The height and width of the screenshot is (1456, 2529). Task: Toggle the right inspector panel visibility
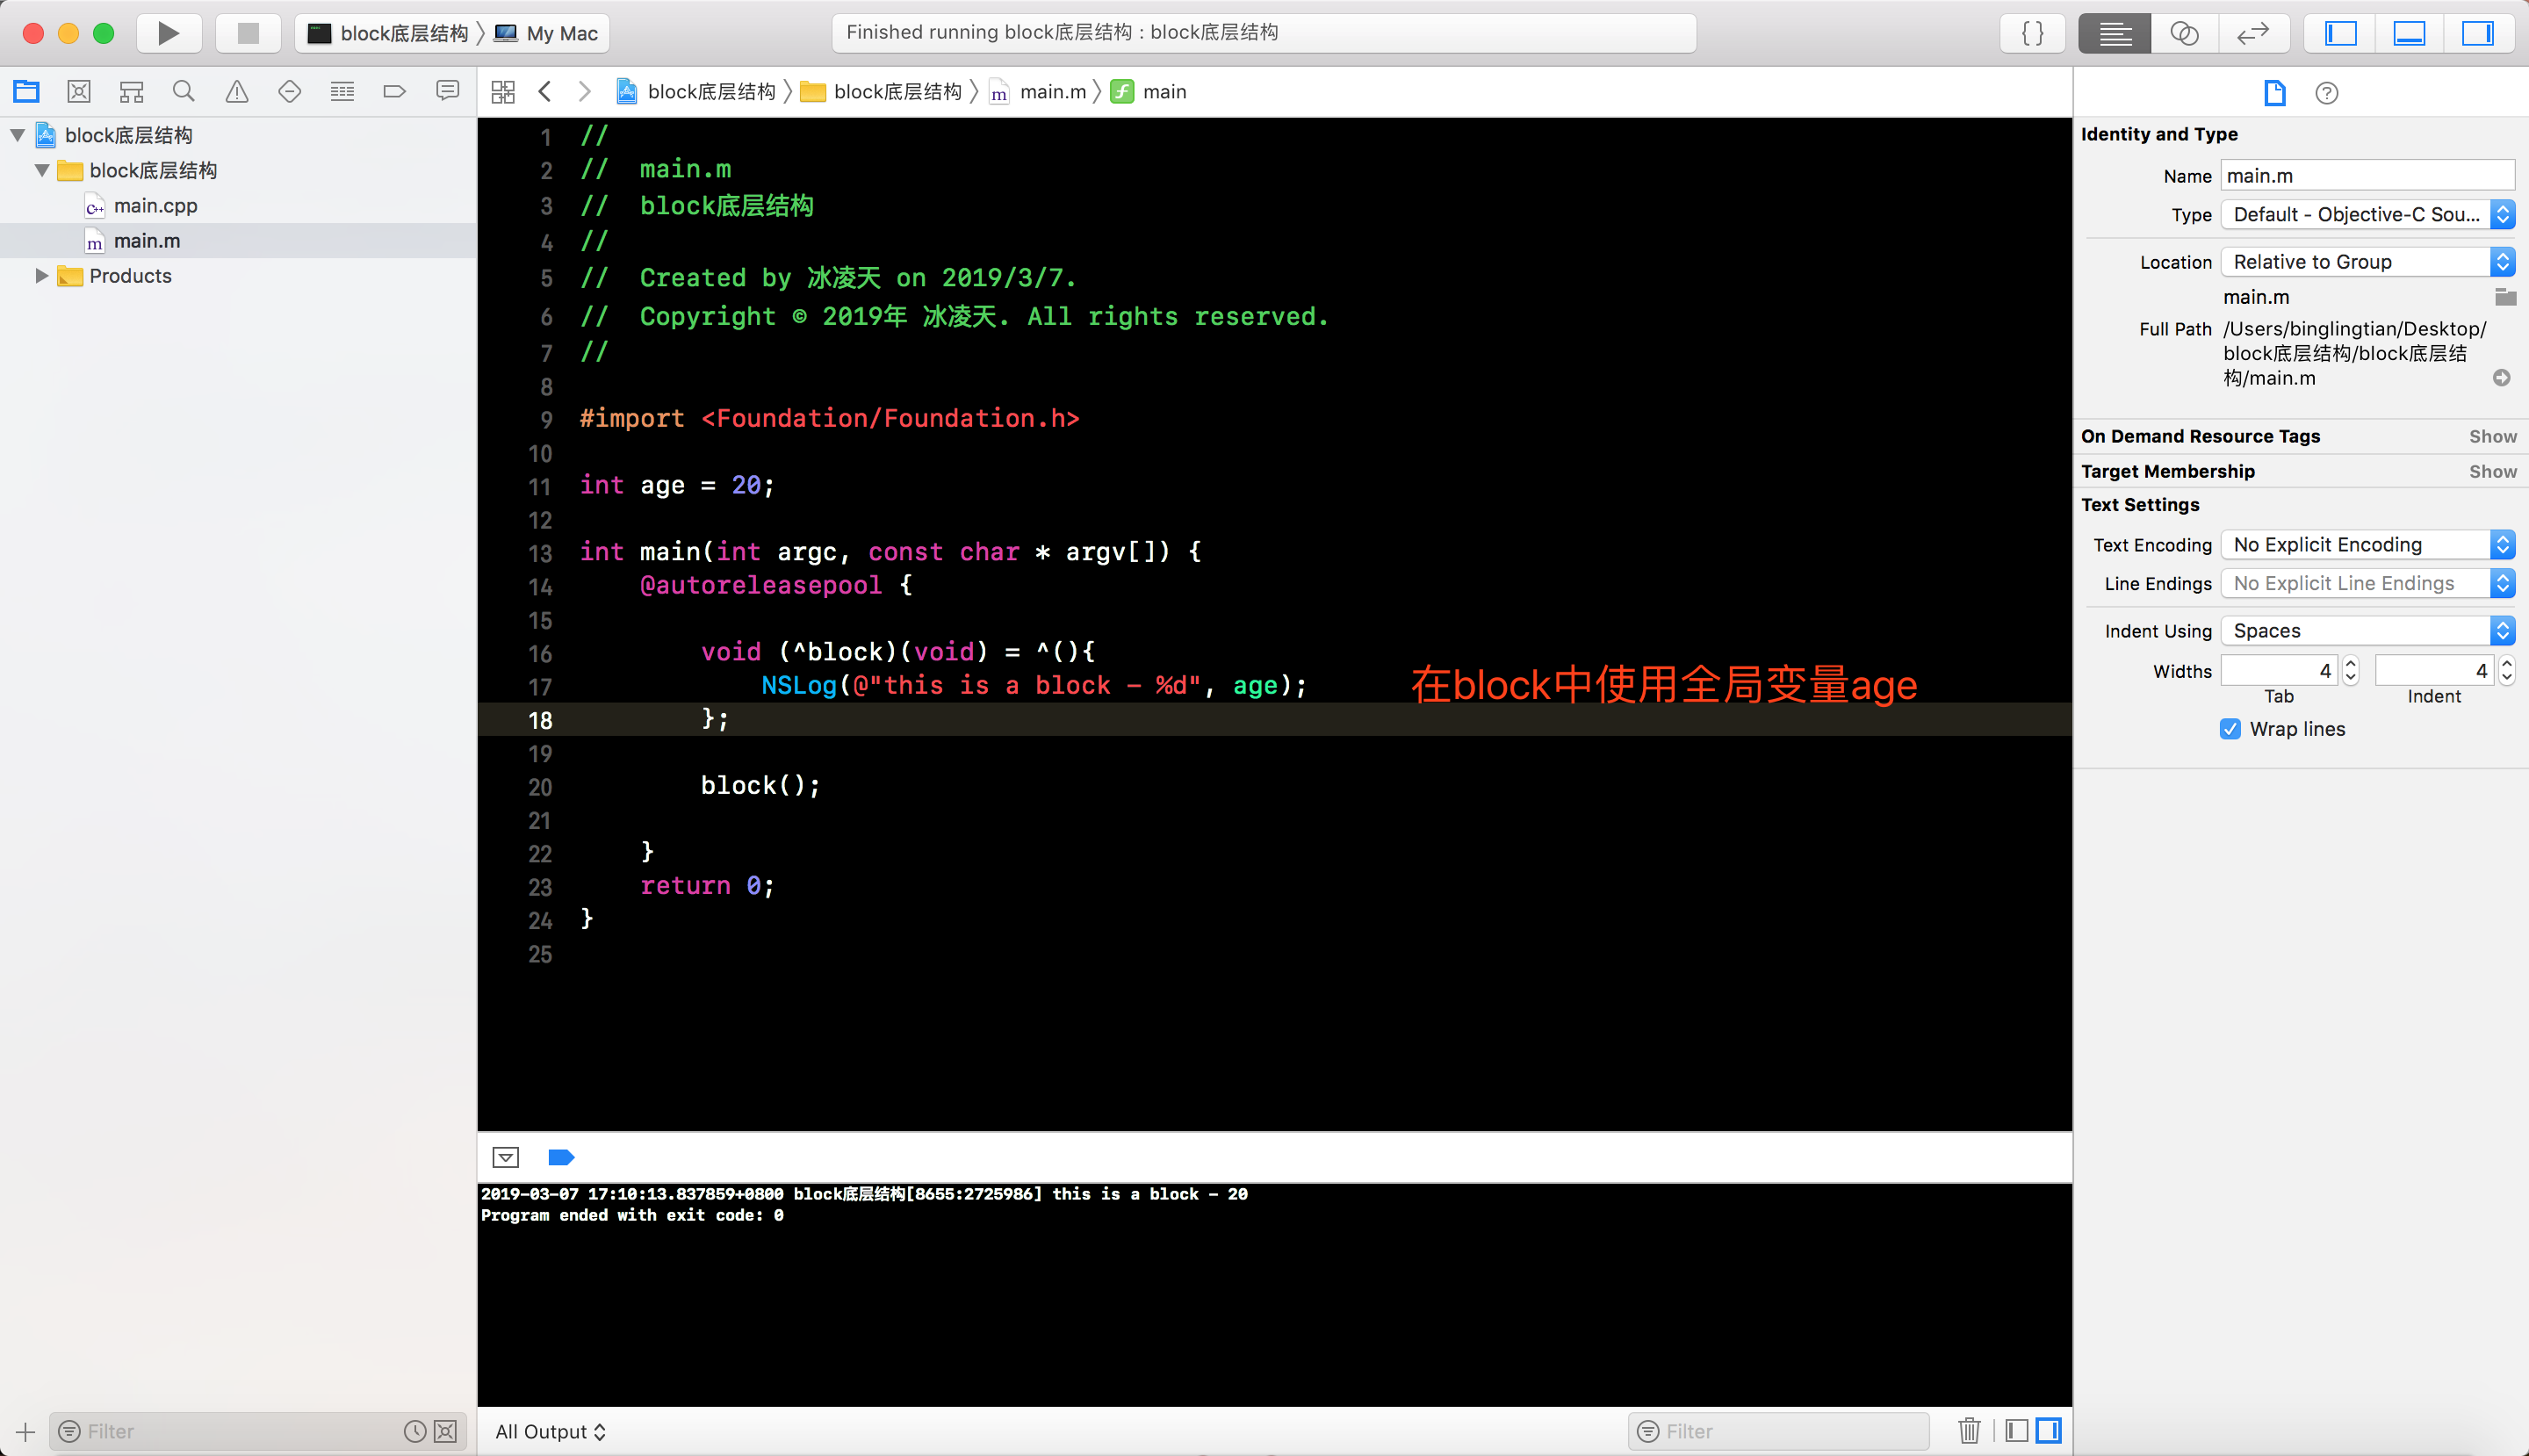(x=2476, y=33)
